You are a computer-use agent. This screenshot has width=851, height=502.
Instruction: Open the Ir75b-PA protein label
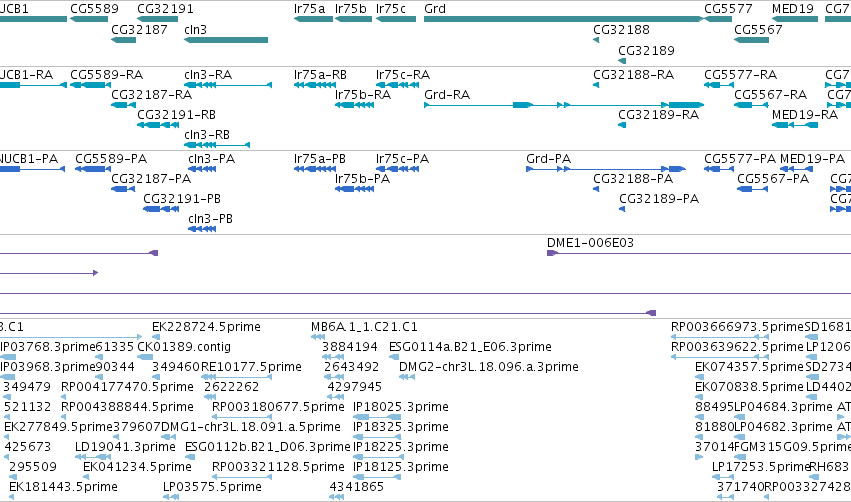click(363, 179)
